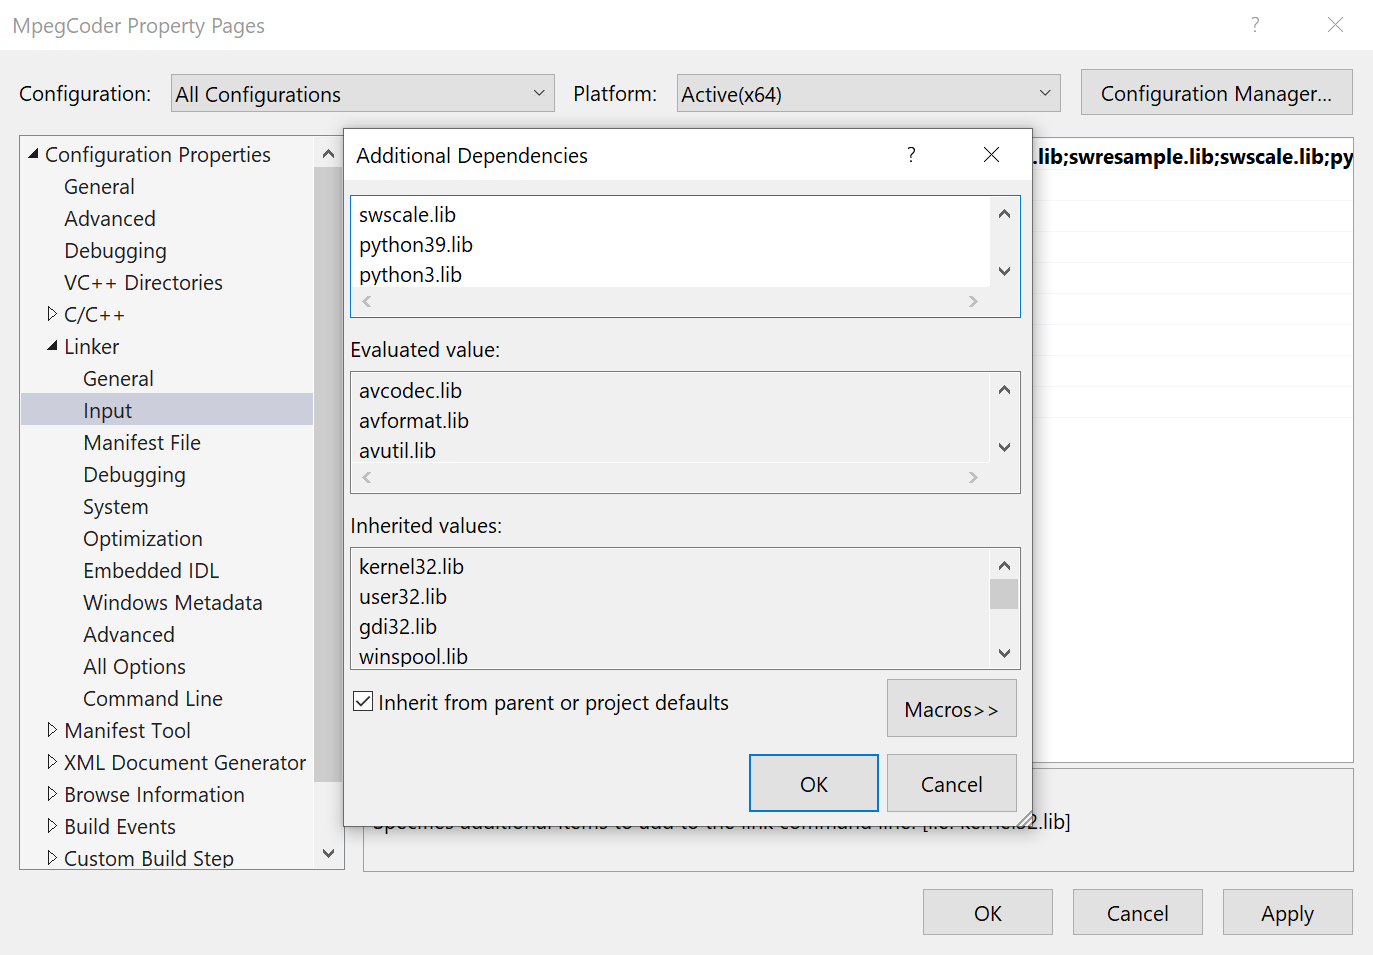Image resolution: width=1373 pixels, height=955 pixels.
Task: Expand the Manifest Tool node
Action: point(52,730)
